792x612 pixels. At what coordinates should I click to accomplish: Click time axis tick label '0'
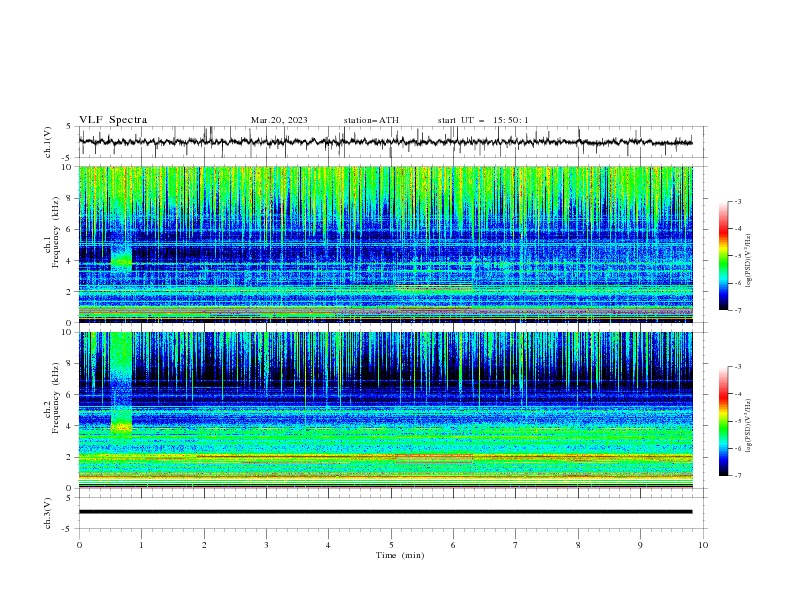79,545
